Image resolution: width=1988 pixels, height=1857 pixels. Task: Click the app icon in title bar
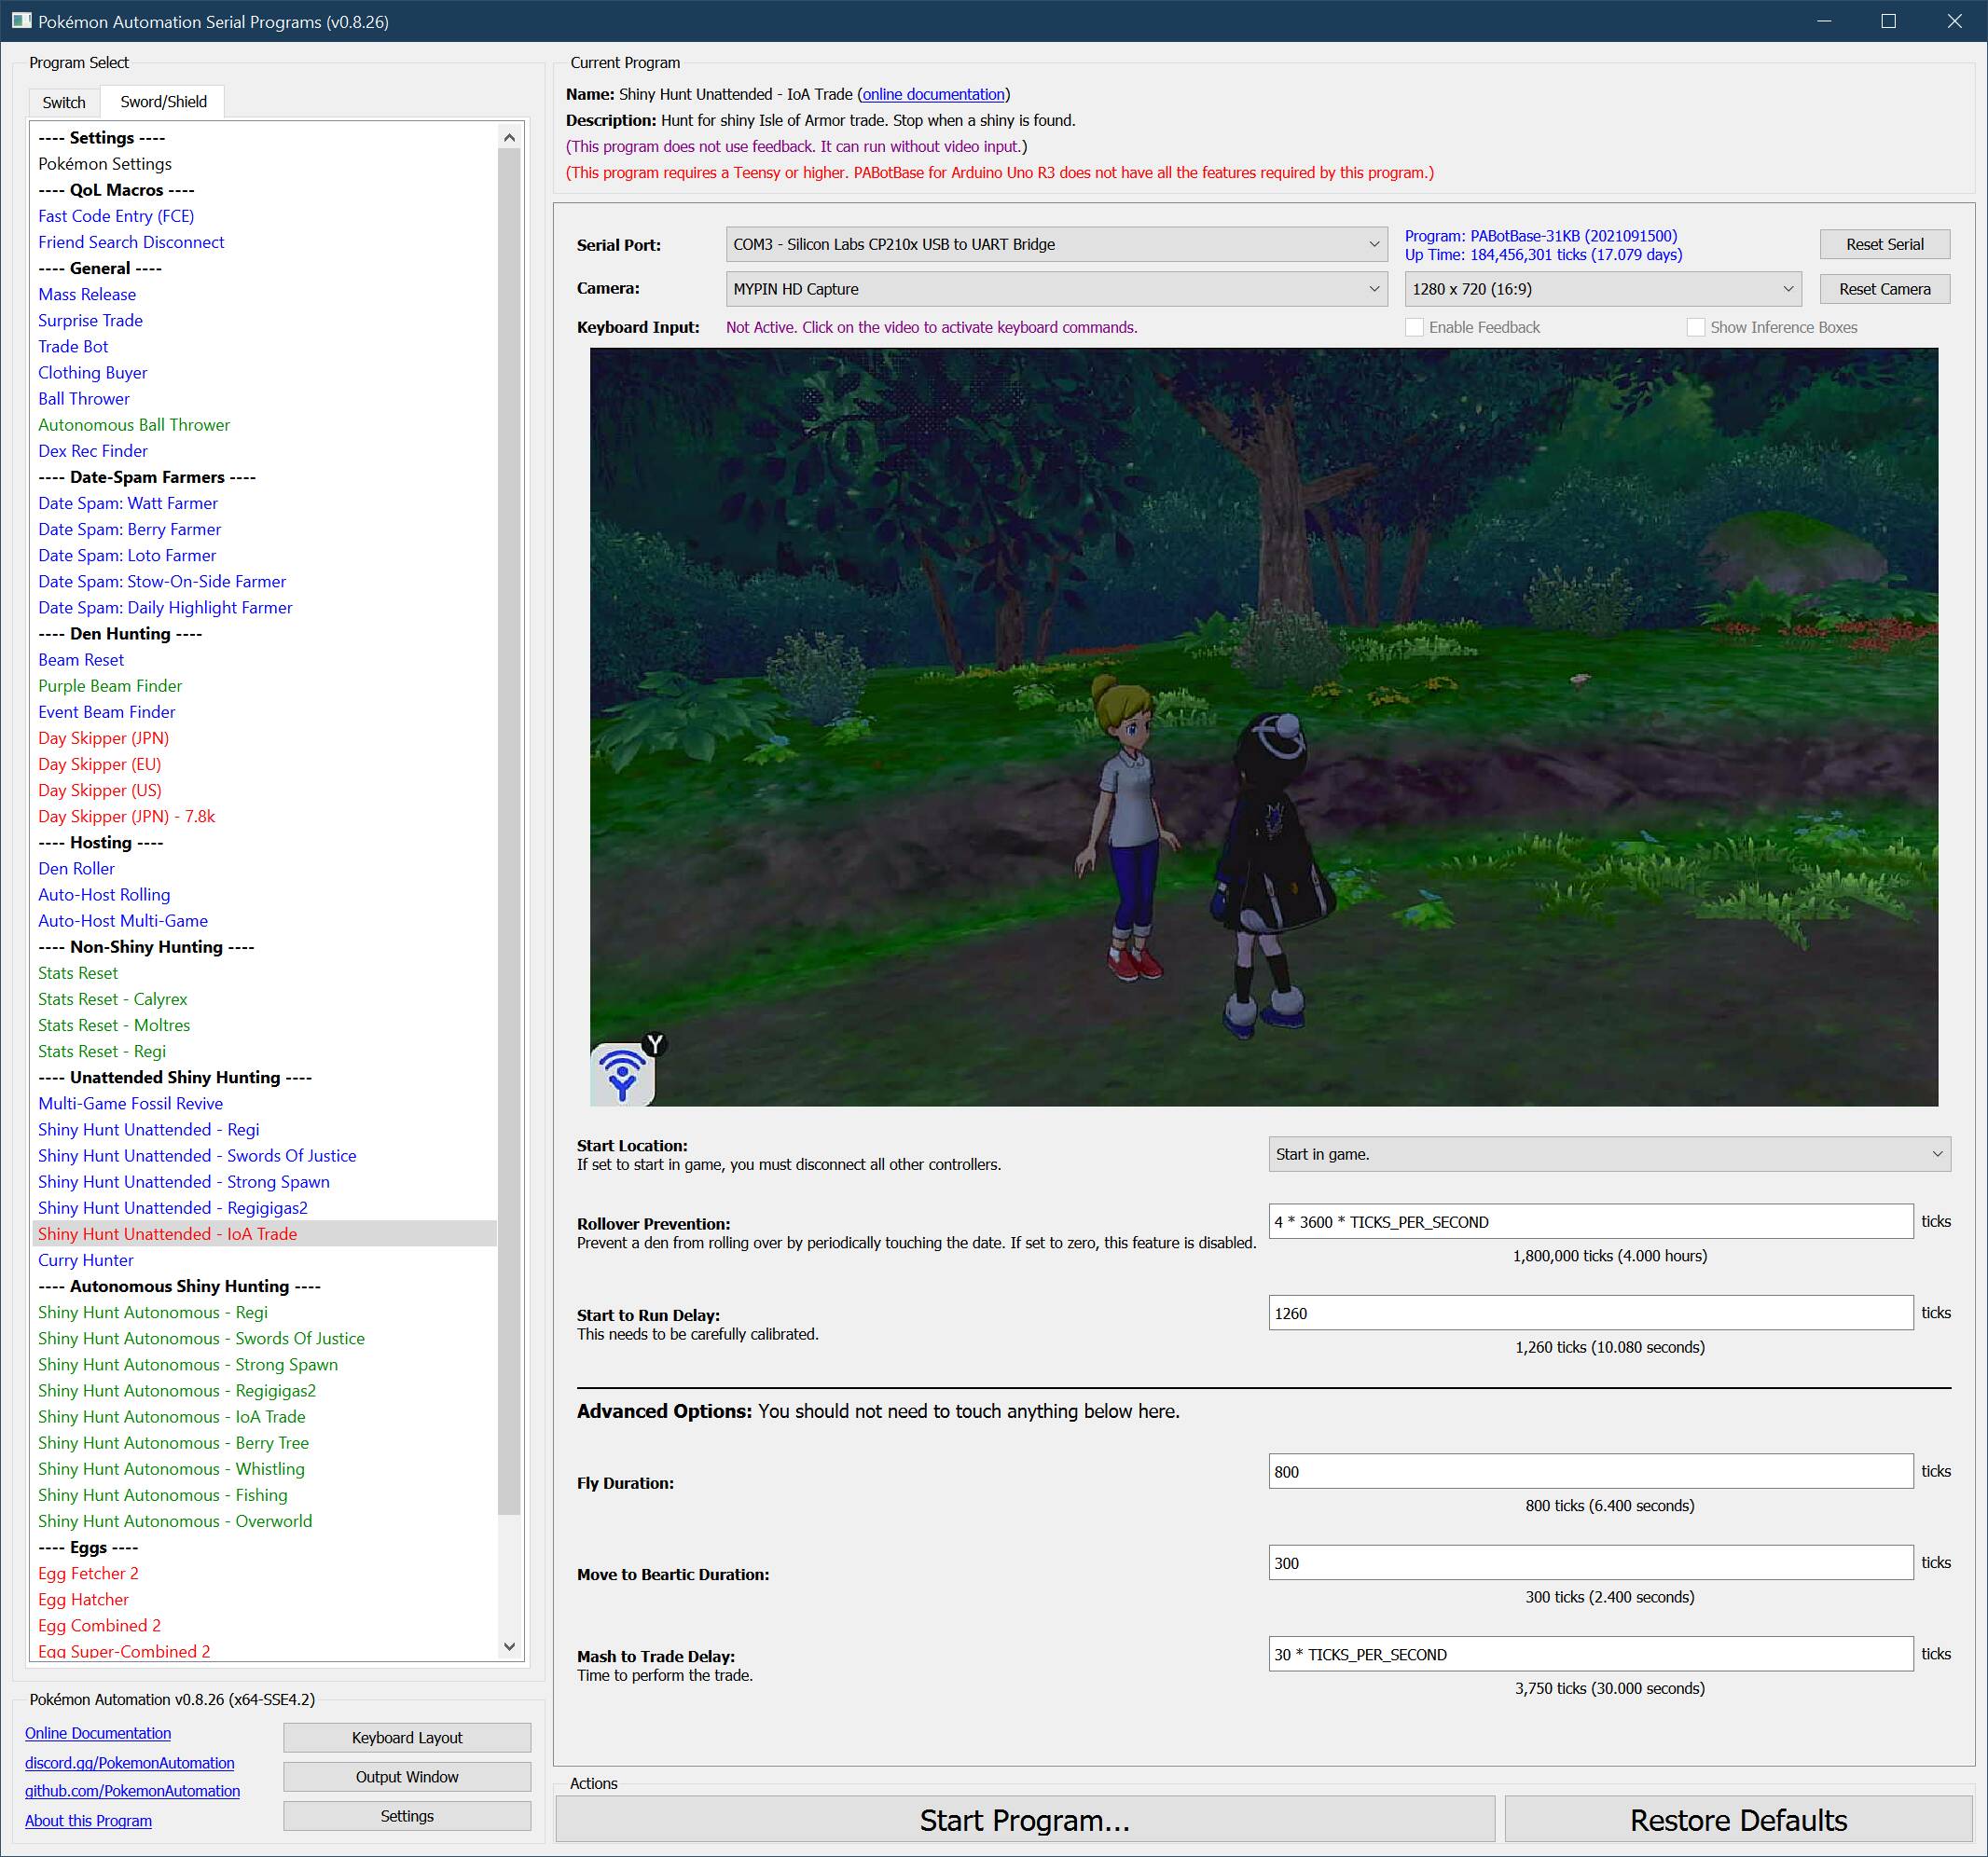21,21
